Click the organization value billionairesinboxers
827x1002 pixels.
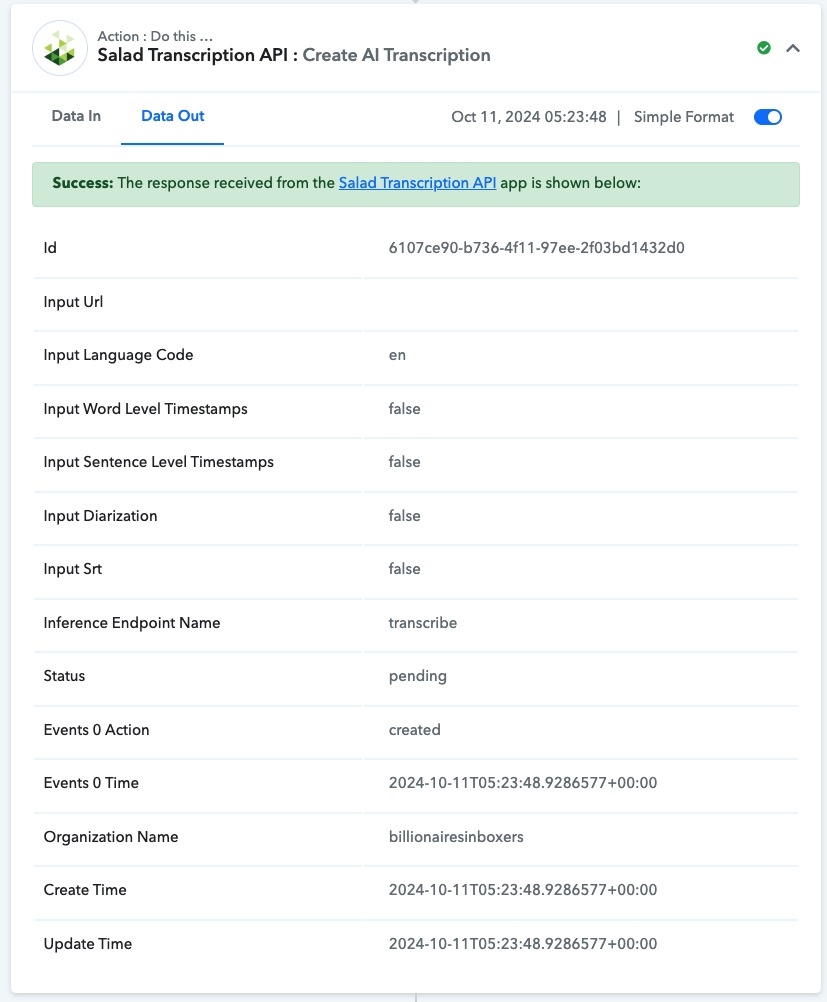tap(456, 837)
